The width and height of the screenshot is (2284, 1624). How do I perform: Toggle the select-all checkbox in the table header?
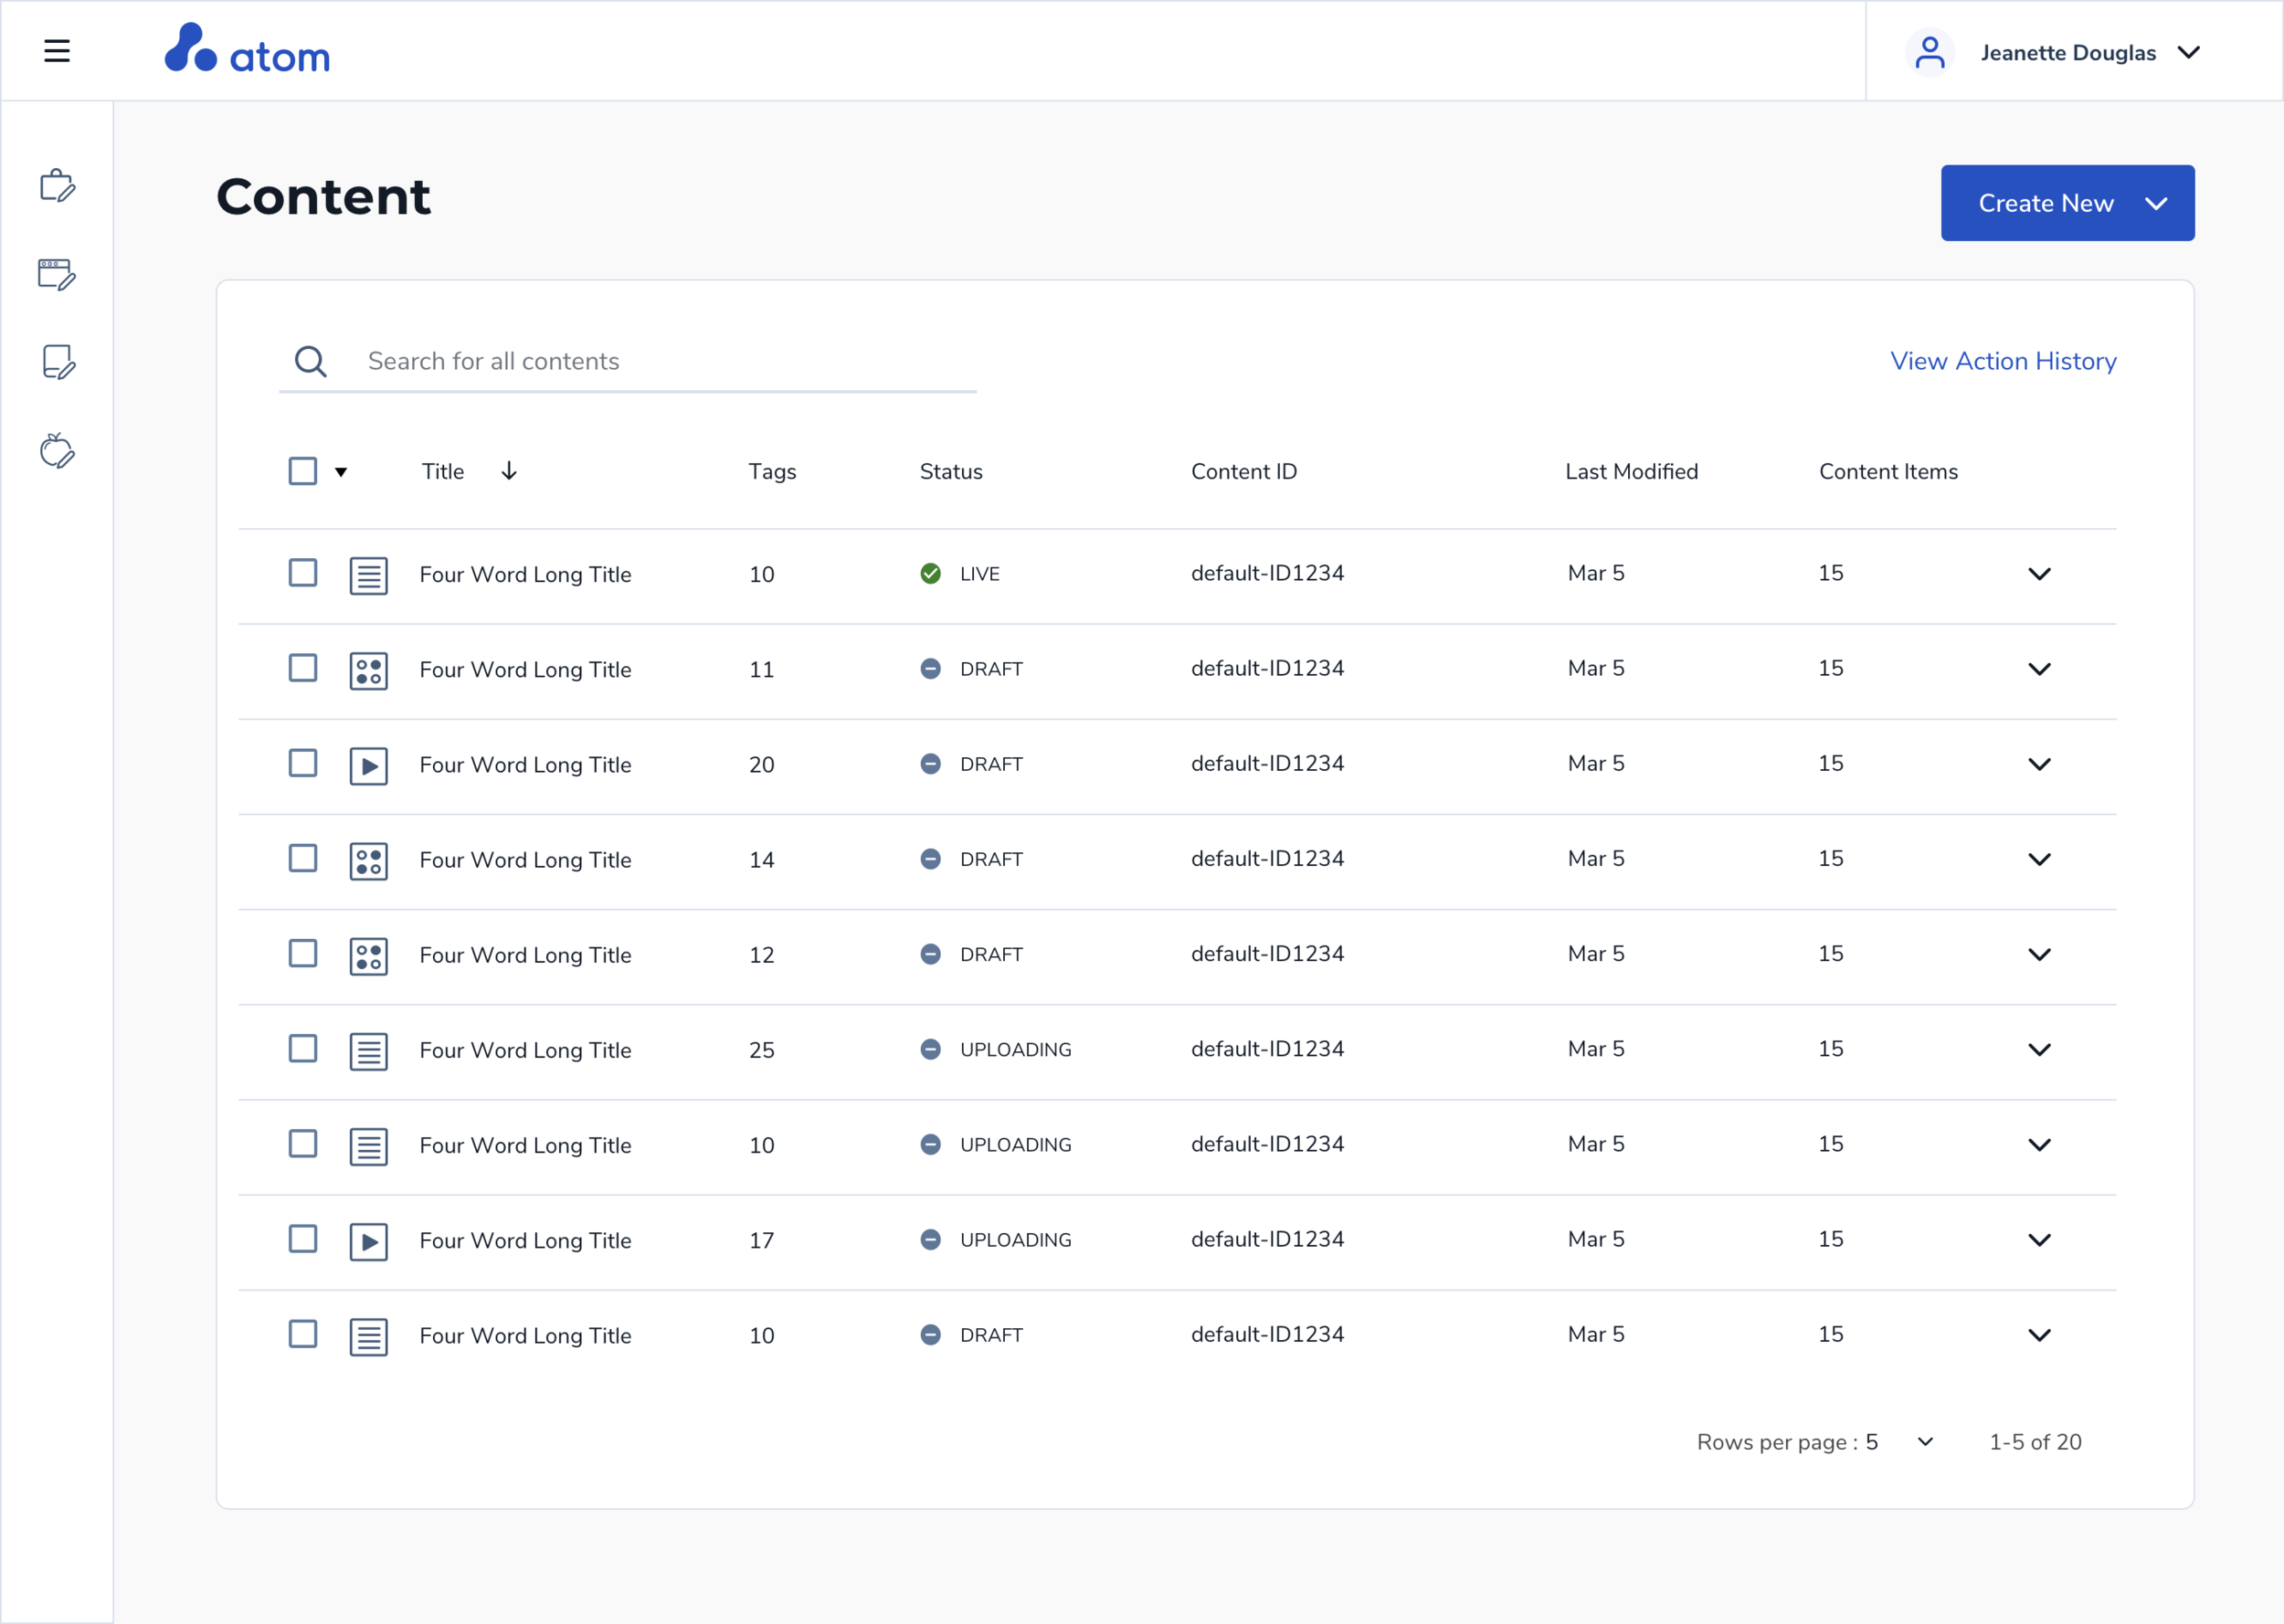[x=302, y=471]
